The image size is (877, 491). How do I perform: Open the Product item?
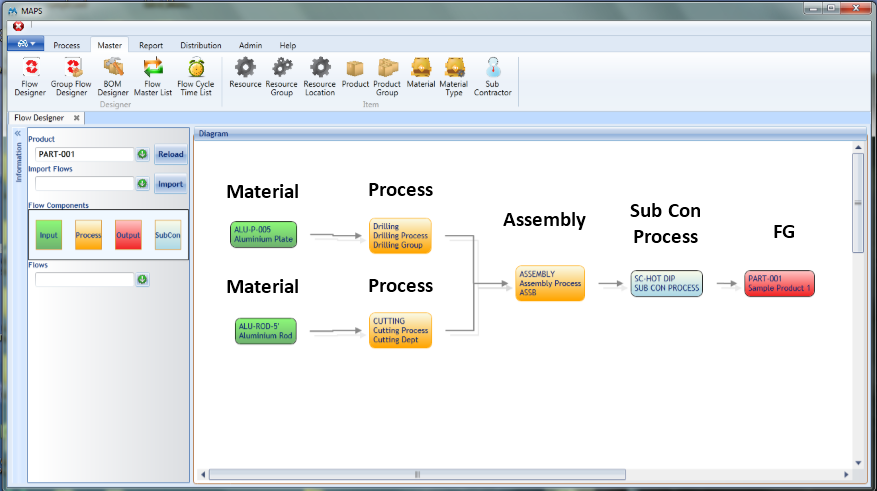point(355,73)
